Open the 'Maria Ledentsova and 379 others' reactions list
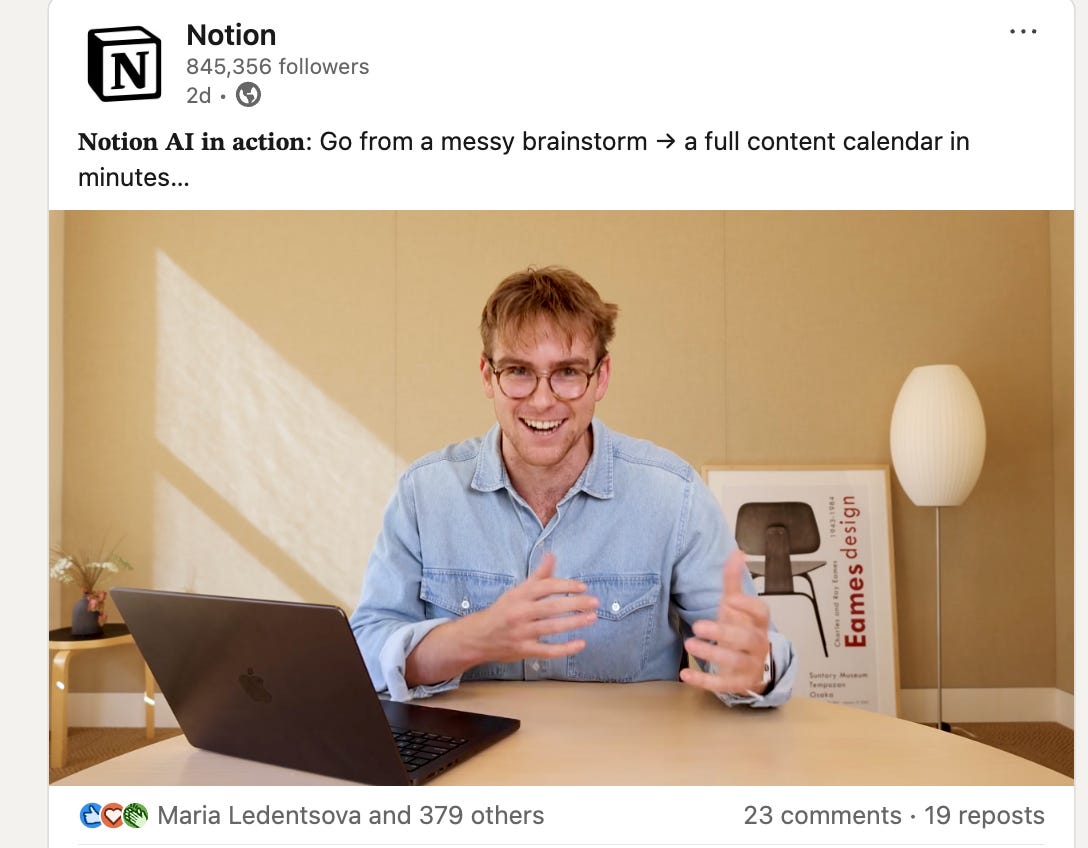This screenshot has height=848, width=1088. coord(351,815)
